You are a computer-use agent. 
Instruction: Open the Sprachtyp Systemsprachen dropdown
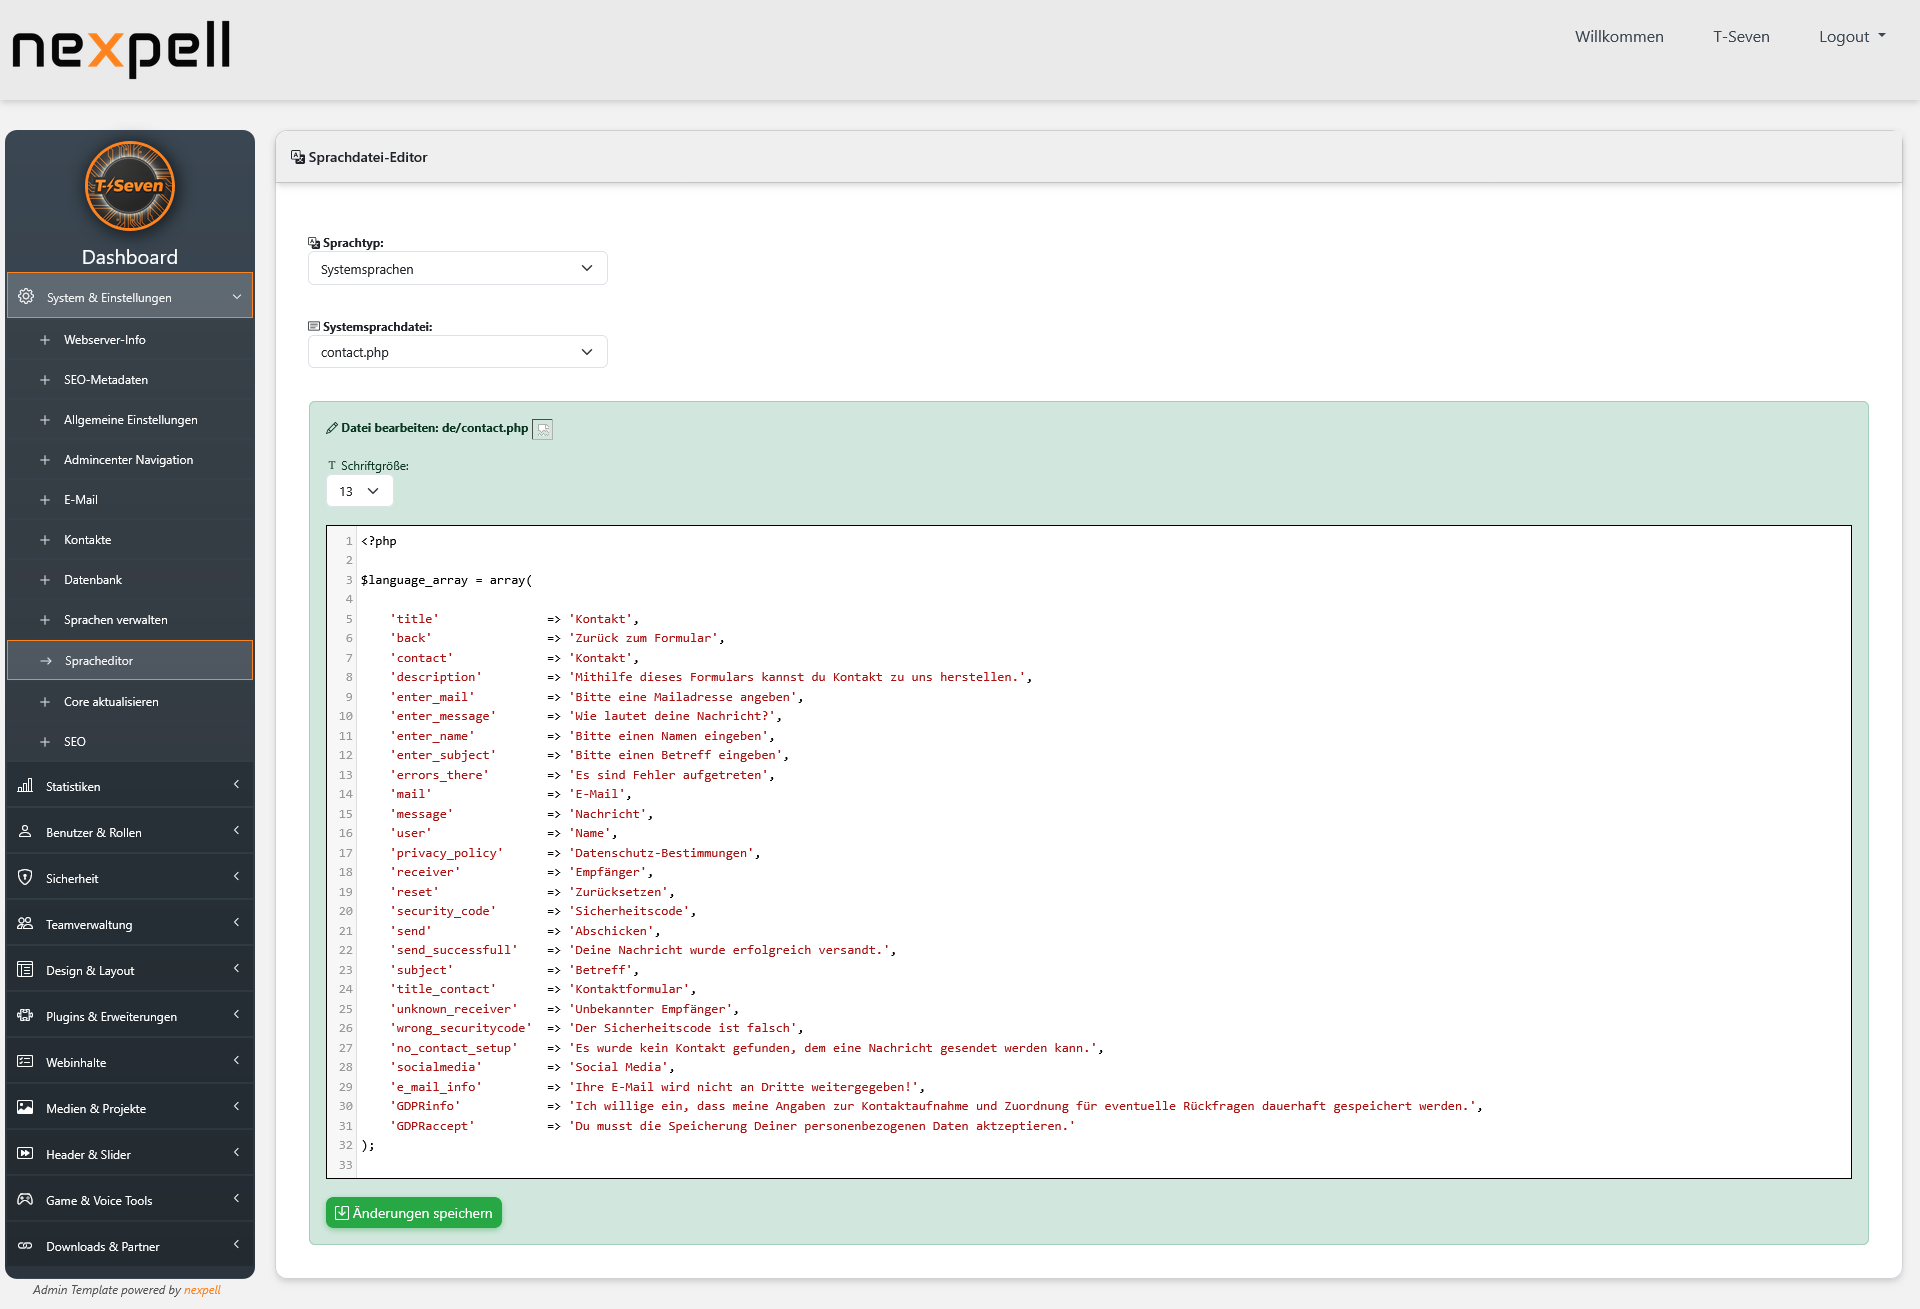click(457, 269)
